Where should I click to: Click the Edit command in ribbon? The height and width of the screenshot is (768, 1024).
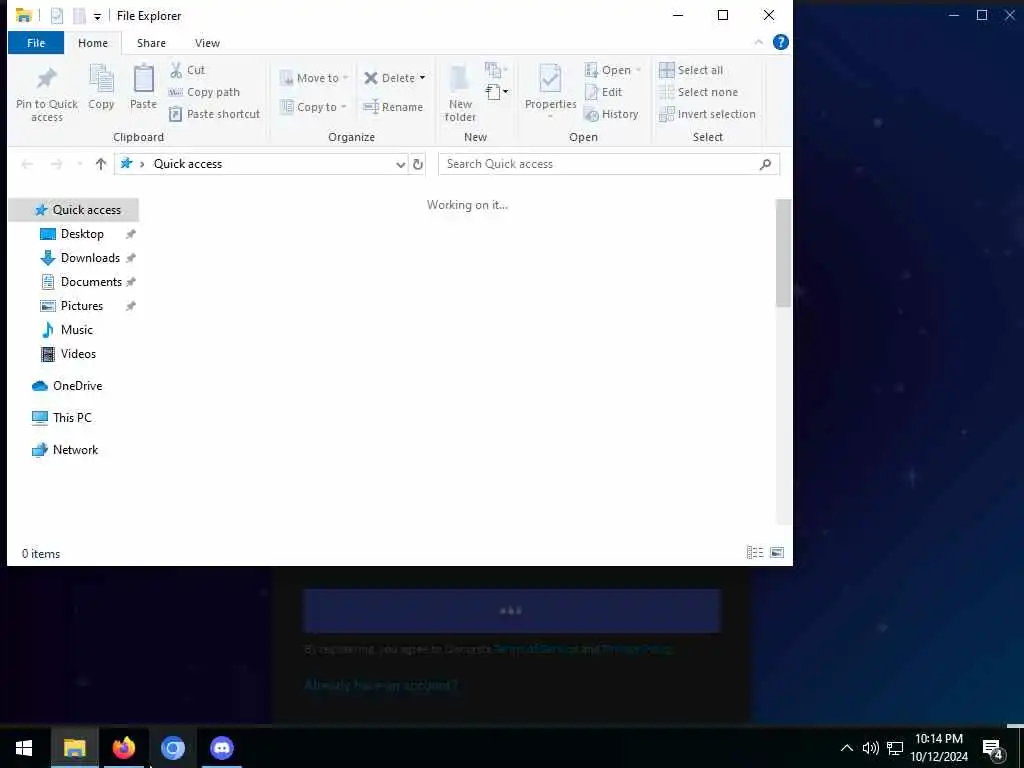tap(603, 92)
